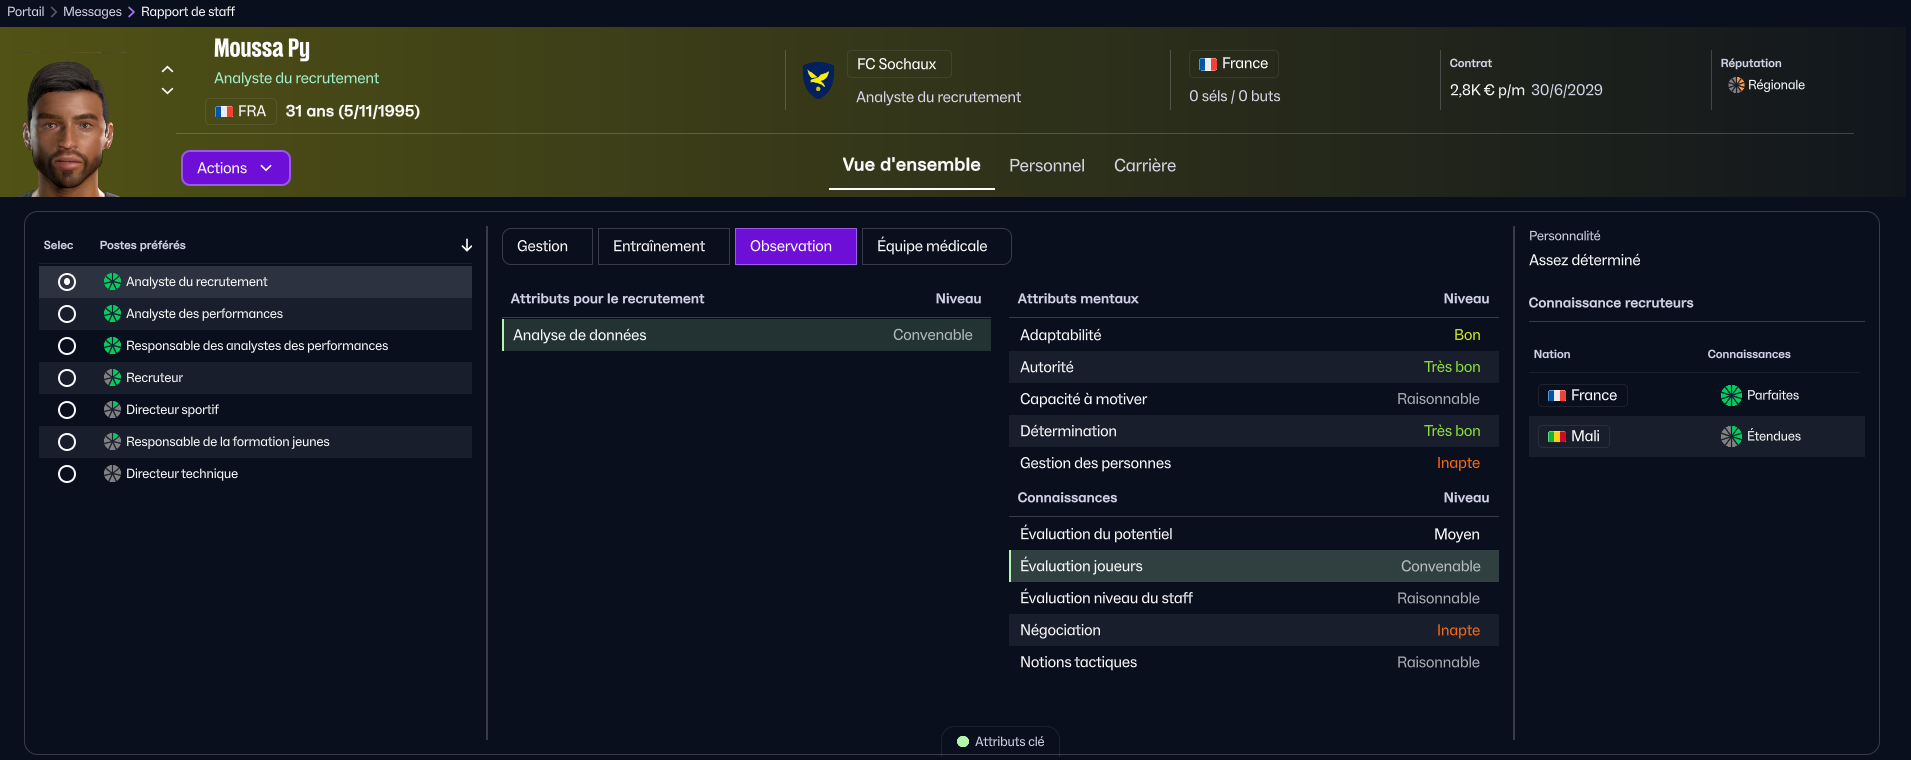1911x760 pixels.
Task: Click the green Attributs clé legend dot
Action: [x=963, y=742]
